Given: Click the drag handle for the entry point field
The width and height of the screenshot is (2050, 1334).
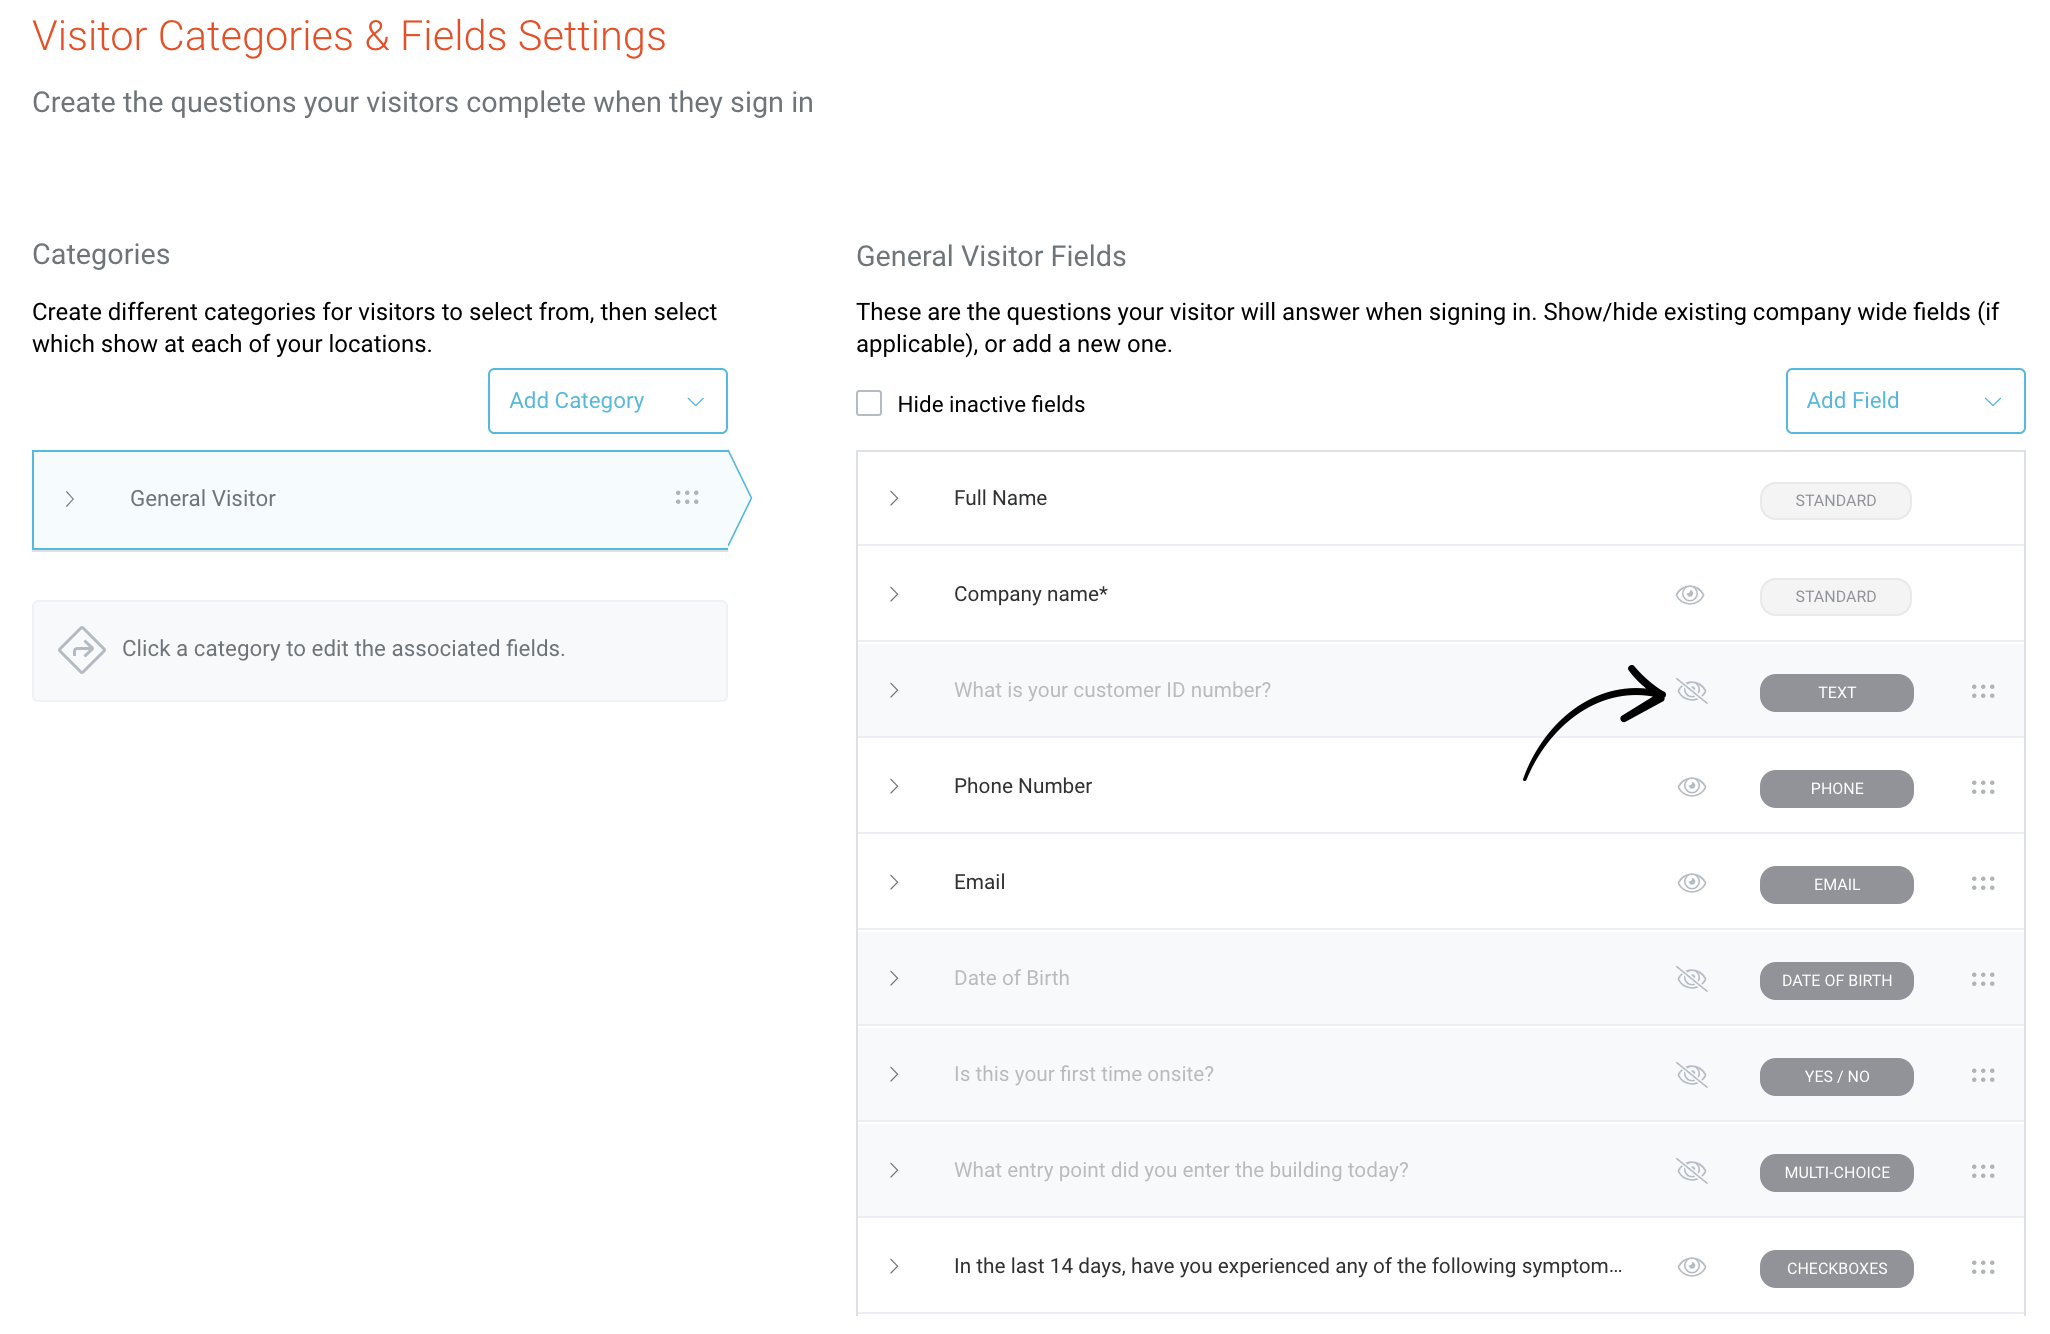Looking at the screenshot, I should coord(1983,1171).
